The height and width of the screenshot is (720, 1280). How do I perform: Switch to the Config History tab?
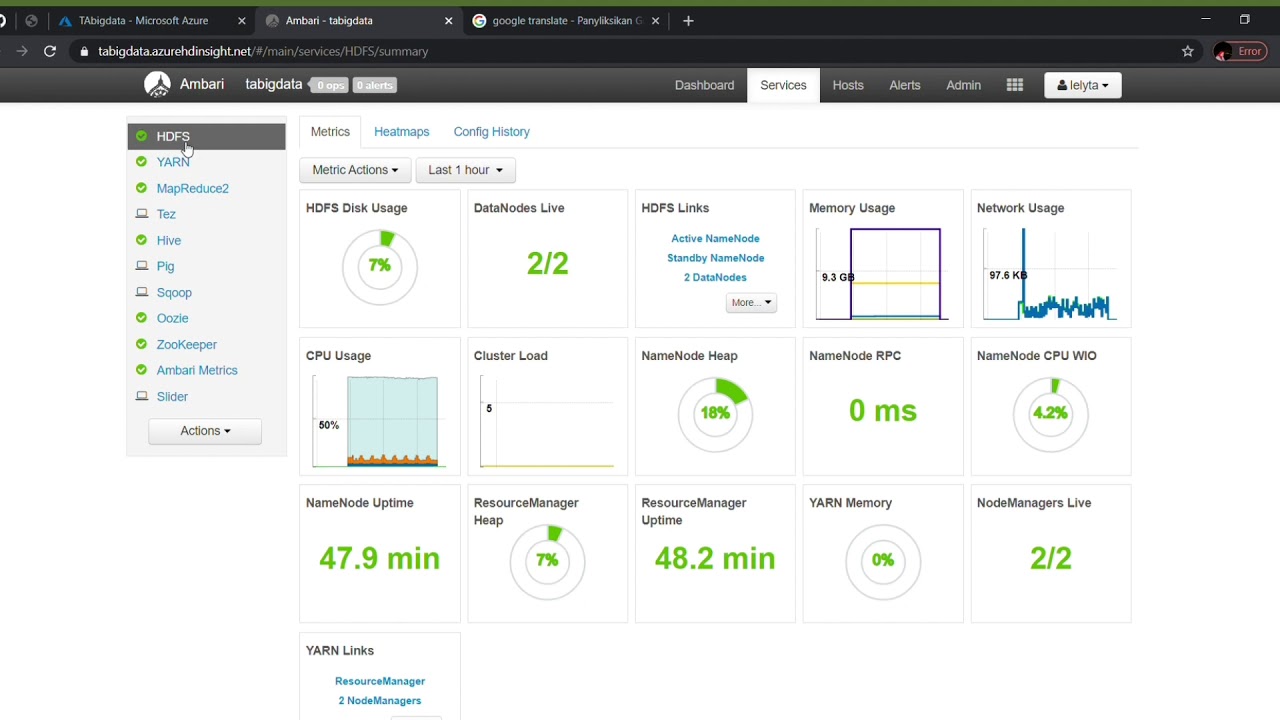[x=491, y=132]
